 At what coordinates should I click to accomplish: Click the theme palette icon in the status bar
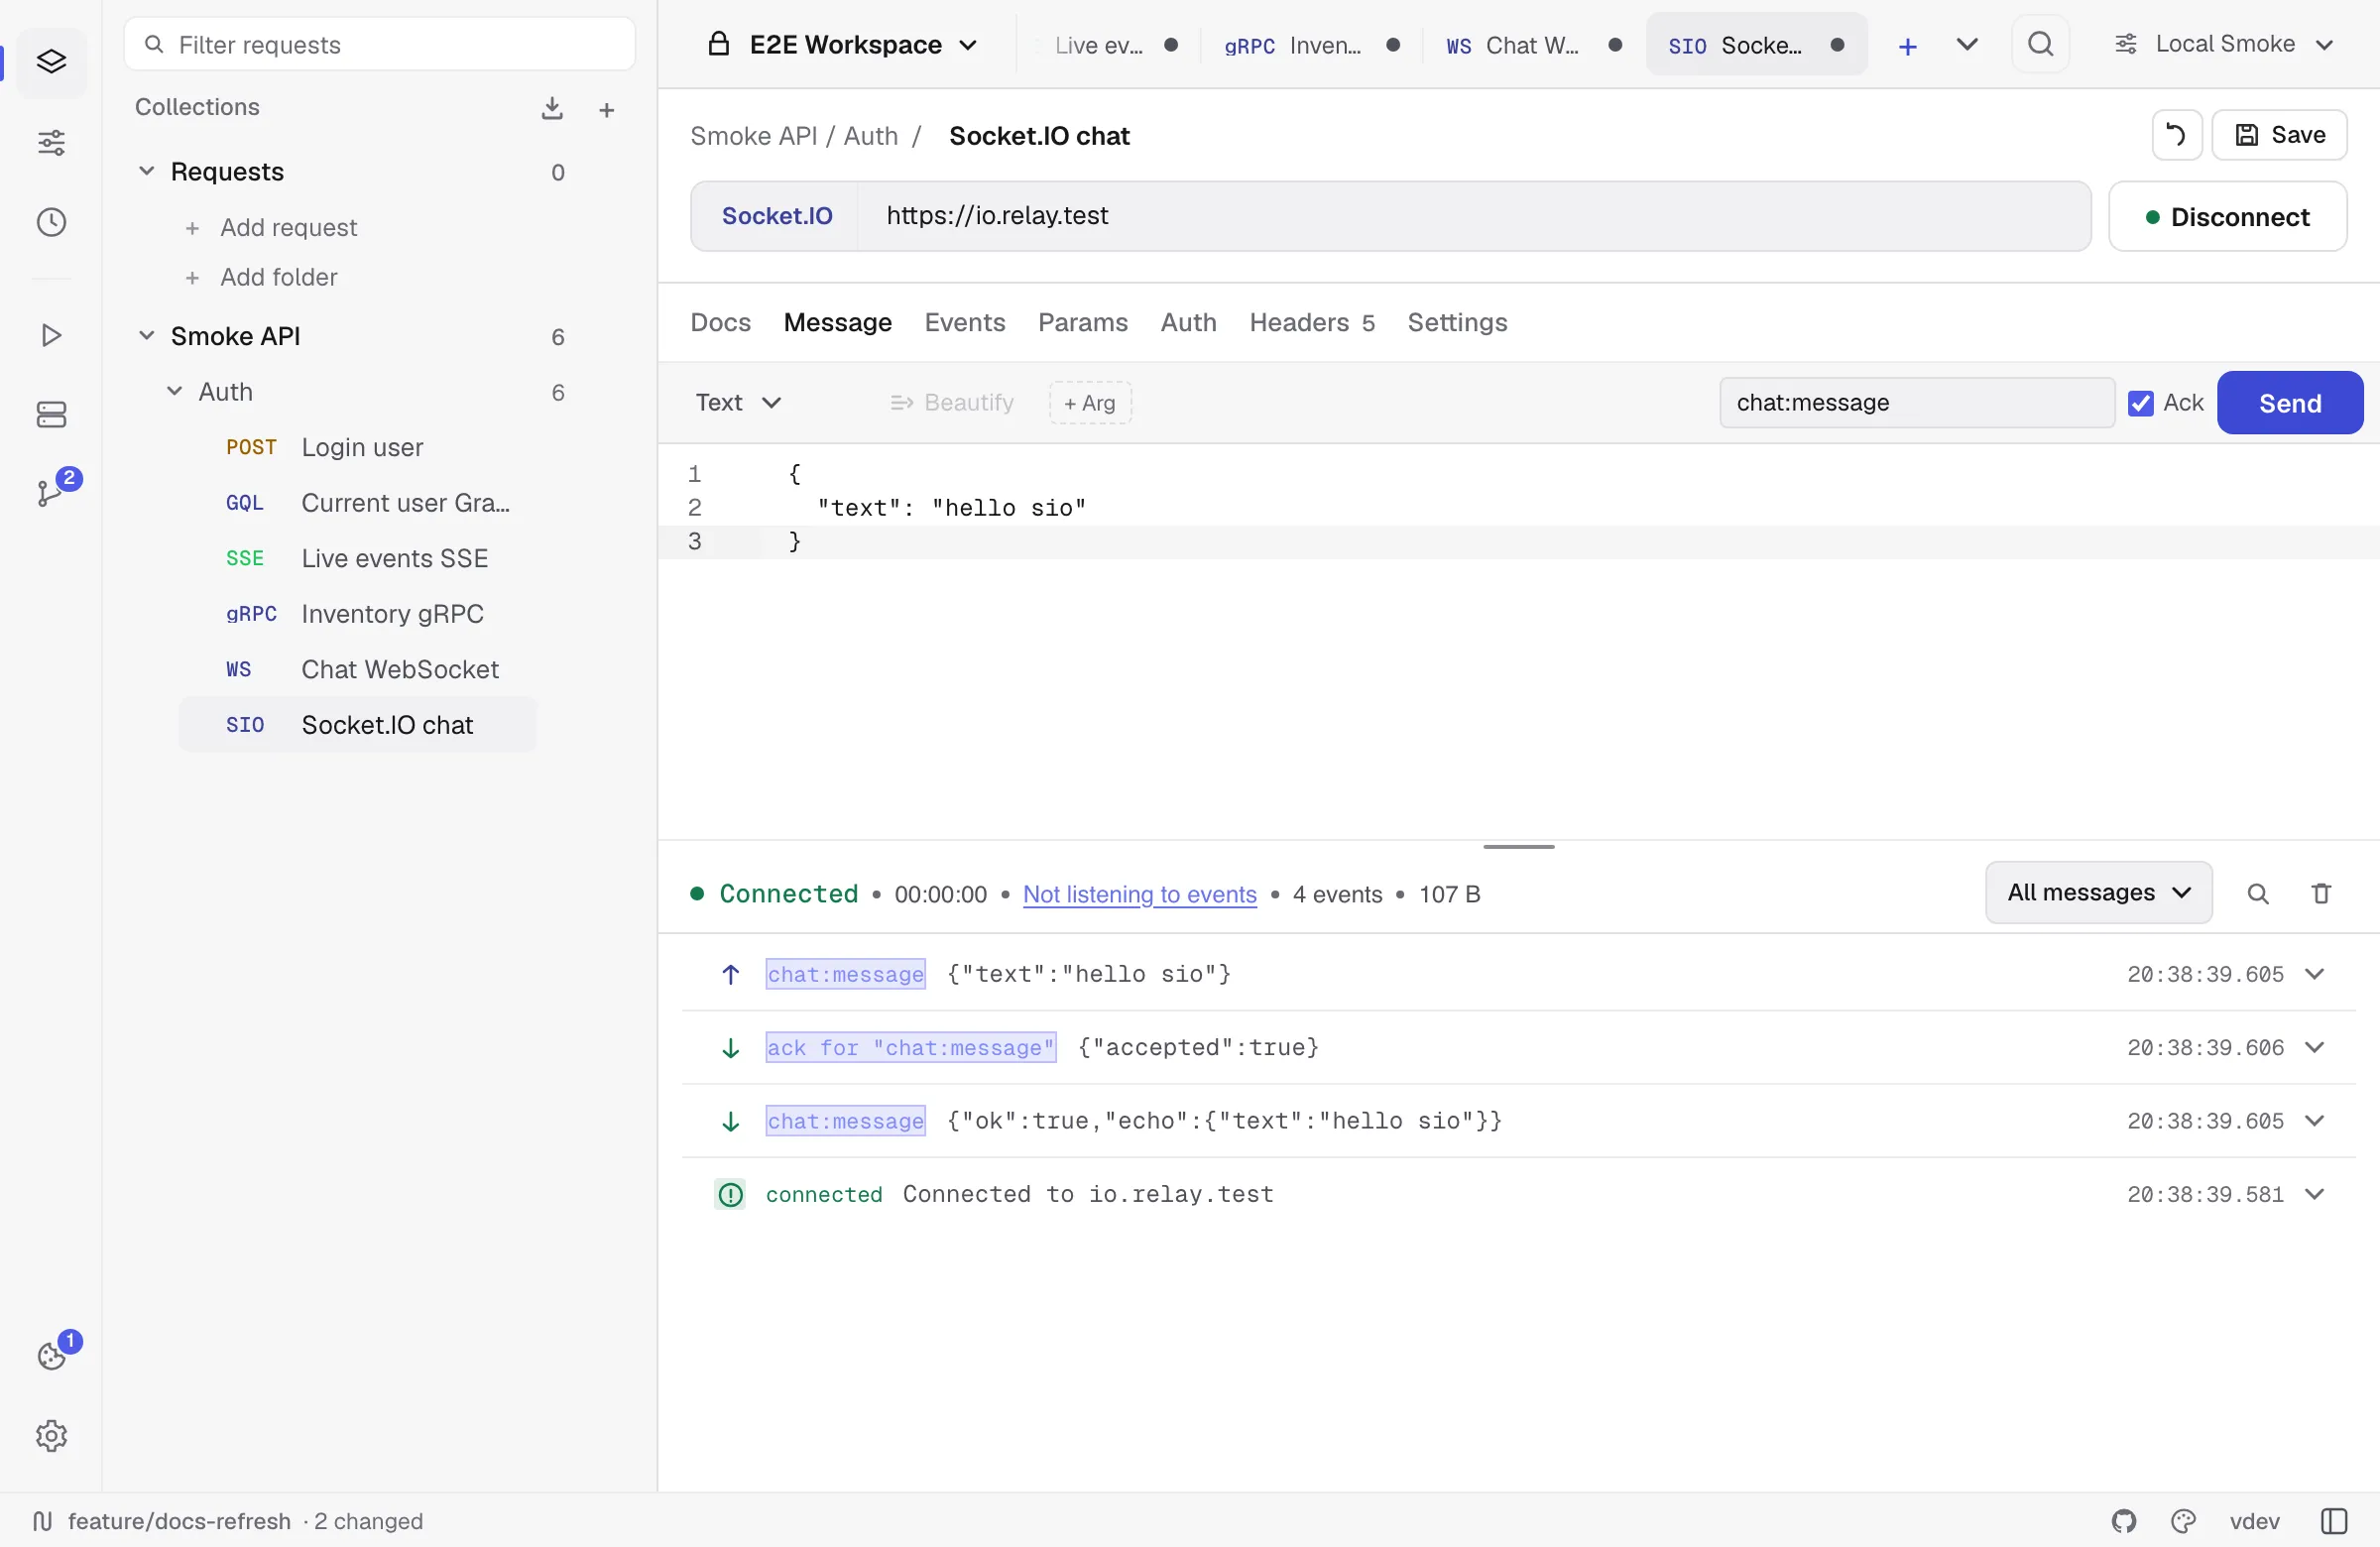pyautogui.click(x=2183, y=1521)
